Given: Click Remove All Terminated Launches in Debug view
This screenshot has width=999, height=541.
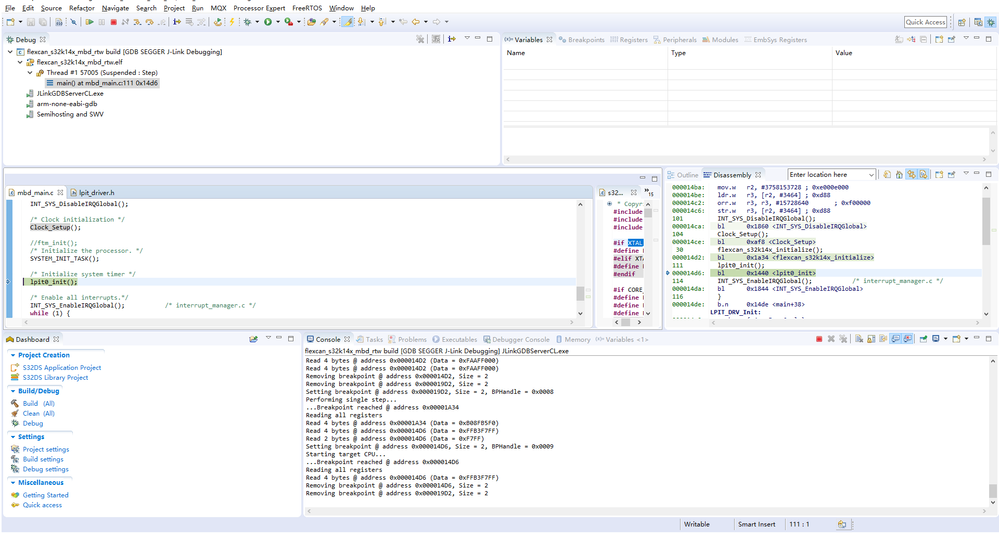Looking at the screenshot, I should coord(420,39).
